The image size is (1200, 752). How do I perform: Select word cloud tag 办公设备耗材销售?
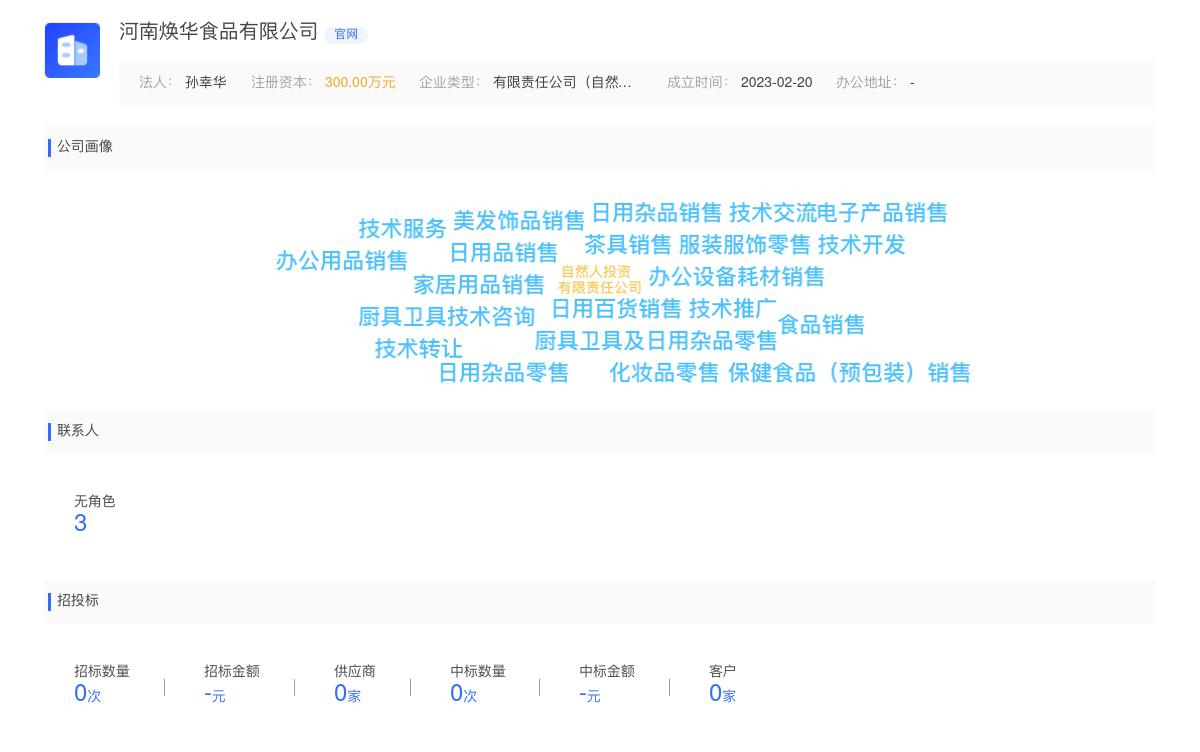[737, 277]
